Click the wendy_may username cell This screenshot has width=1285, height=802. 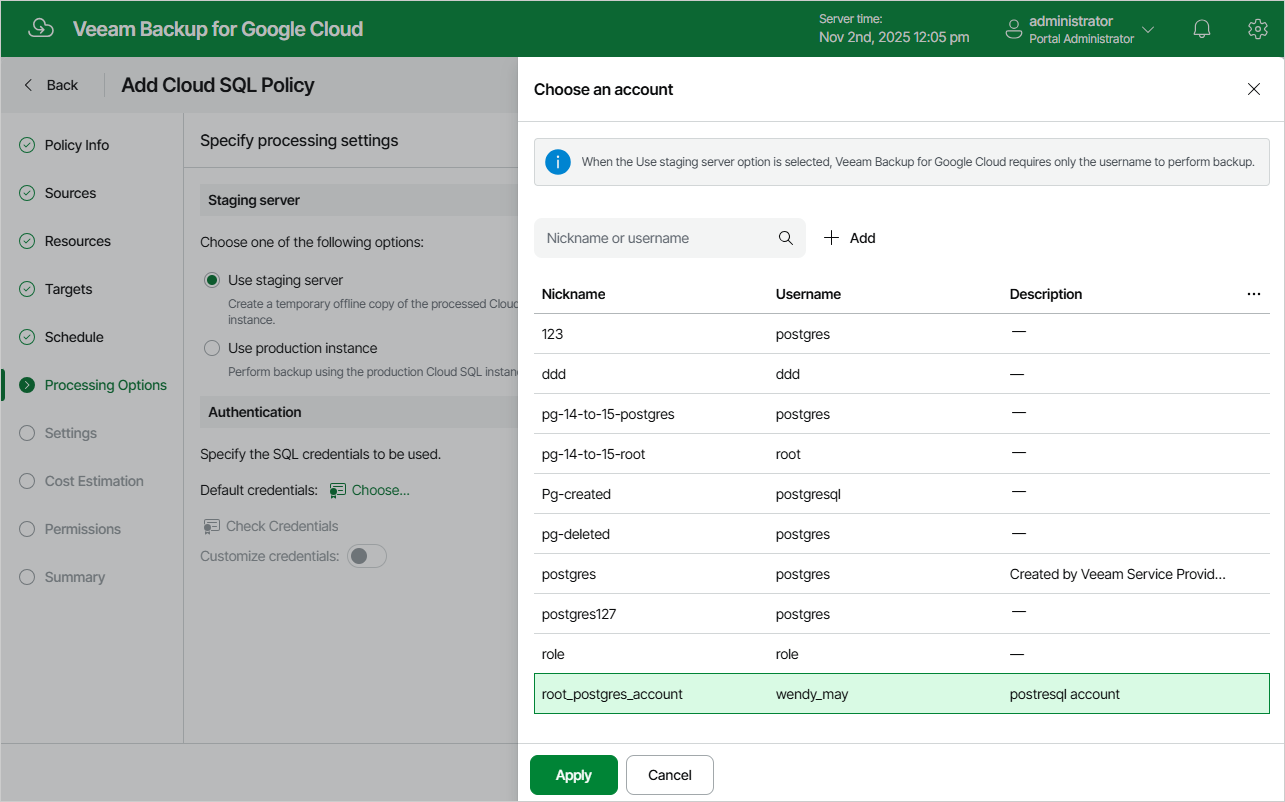[x=812, y=694]
